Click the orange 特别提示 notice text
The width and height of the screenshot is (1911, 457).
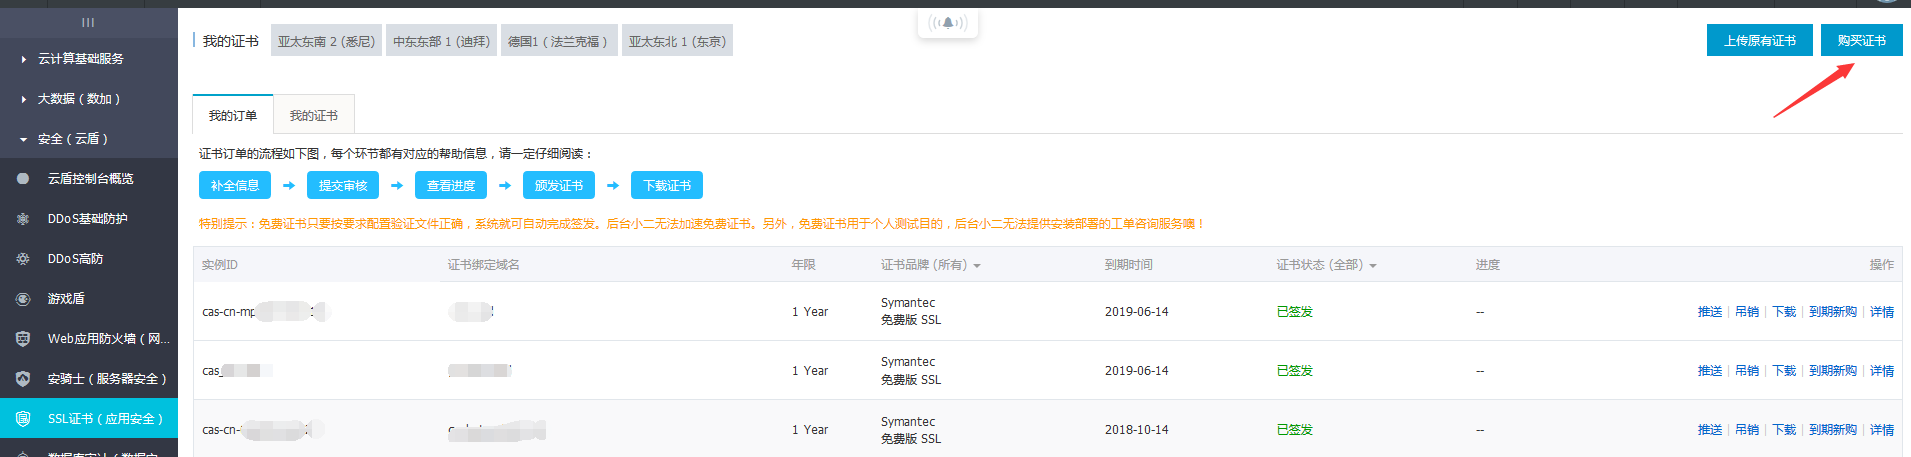pyautogui.click(x=701, y=224)
